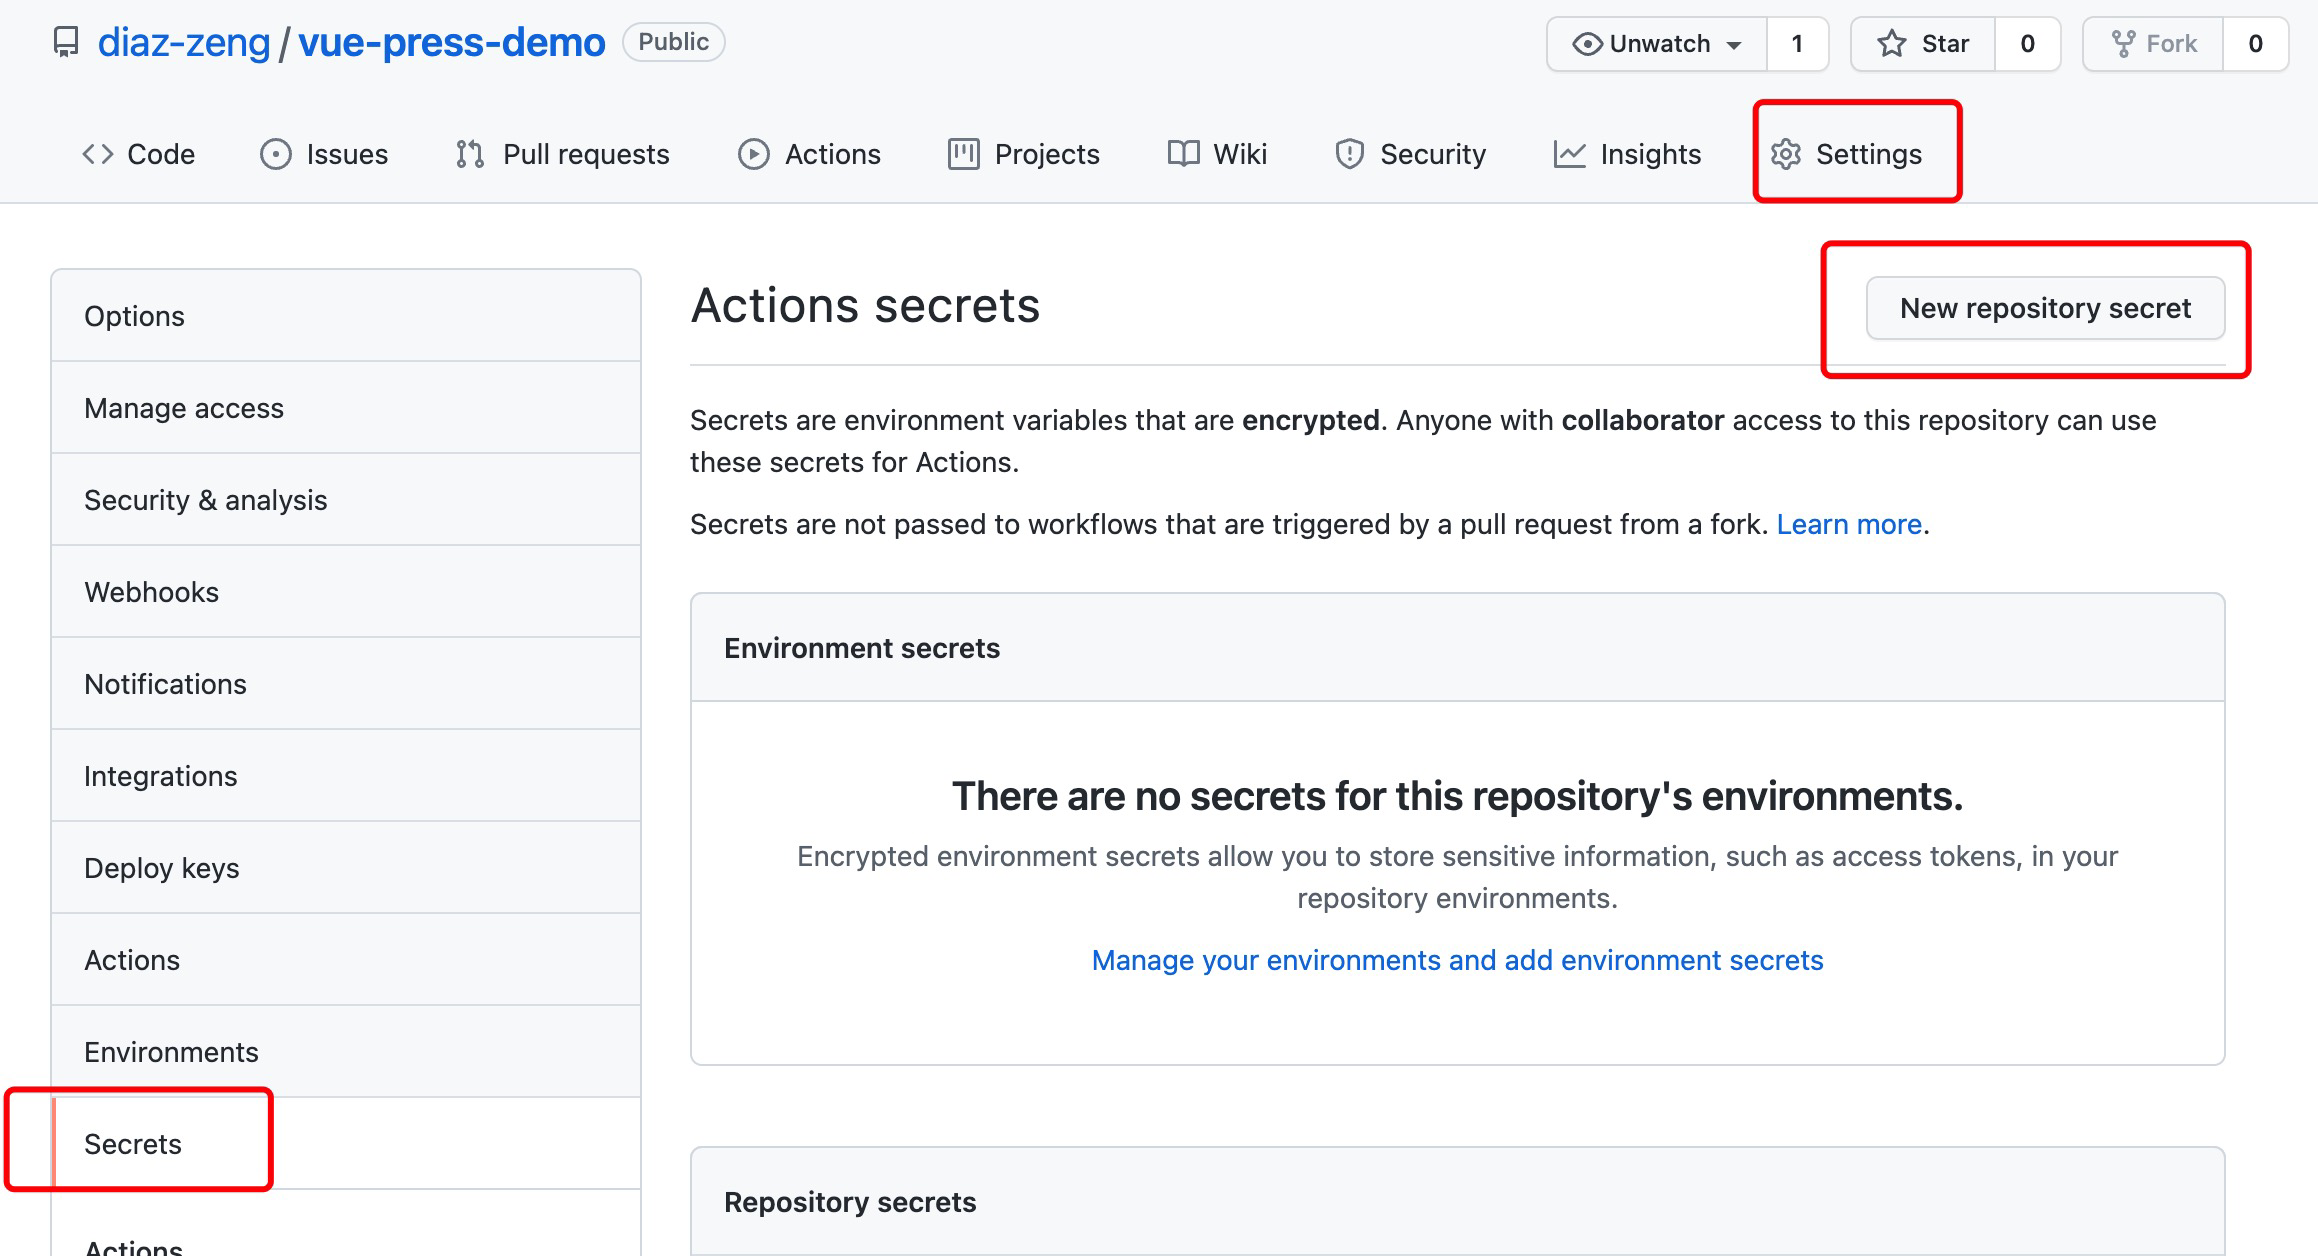Open the Settings tab

(x=1846, y=154)
